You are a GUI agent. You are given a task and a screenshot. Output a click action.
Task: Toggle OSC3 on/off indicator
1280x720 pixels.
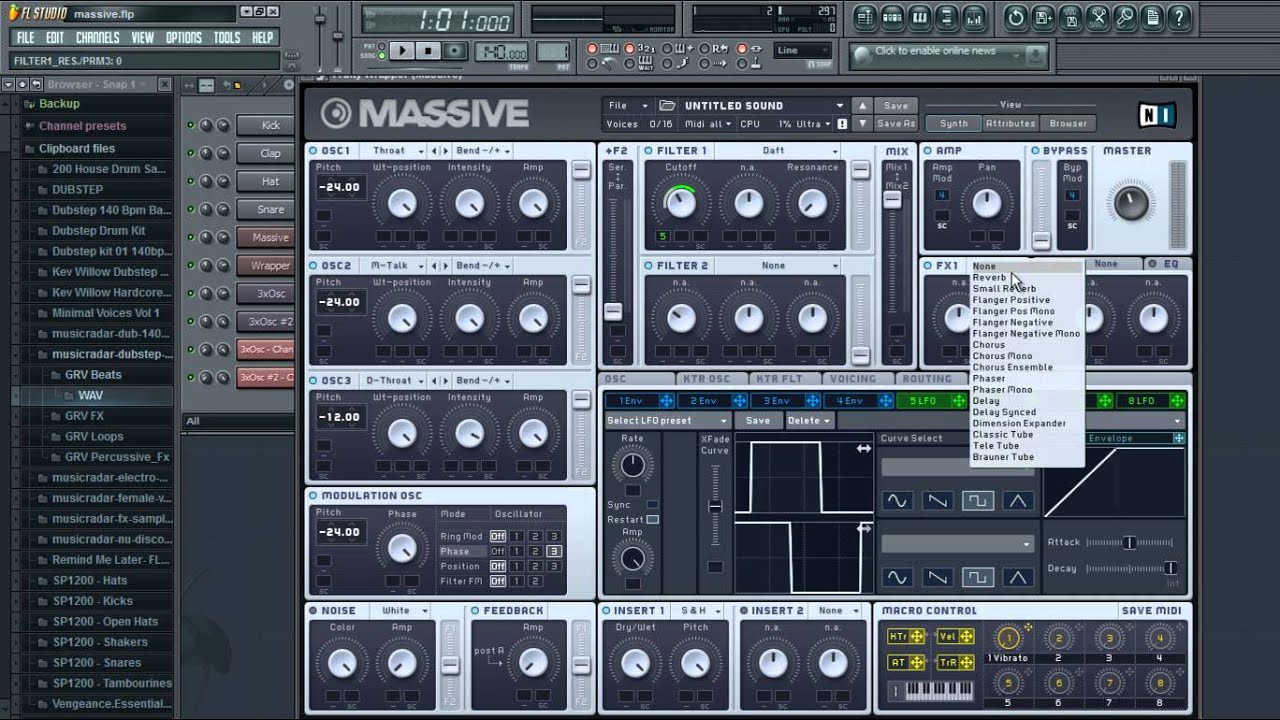tap(313, 381)
